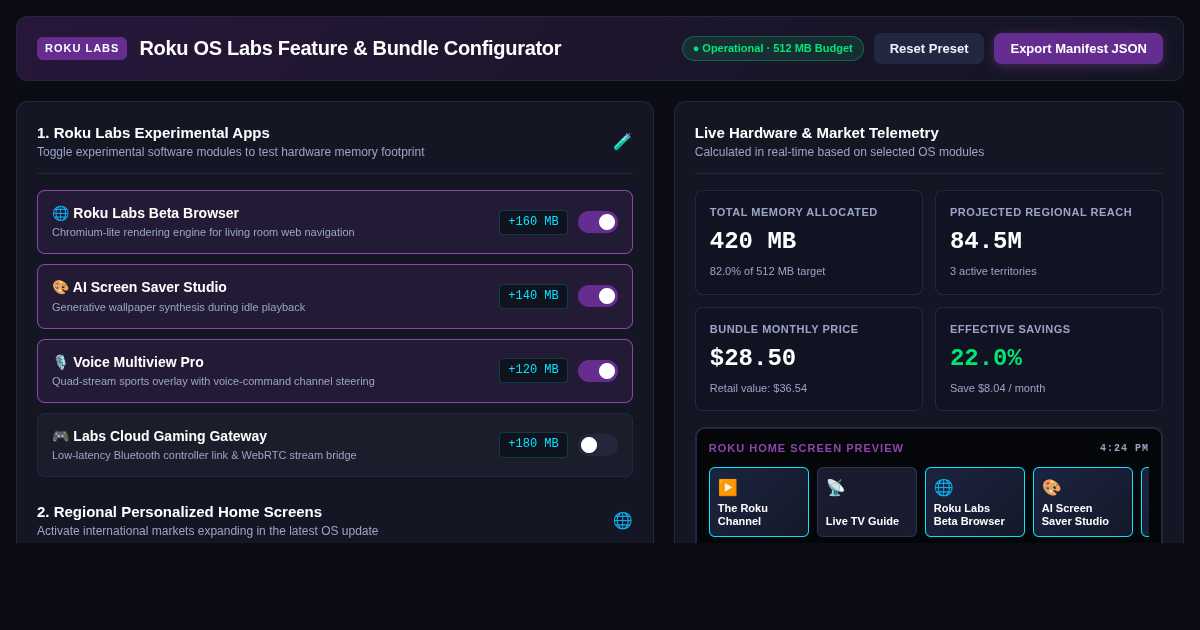Click the 'Live Hardware & Market Telemetry' heading

817,132
